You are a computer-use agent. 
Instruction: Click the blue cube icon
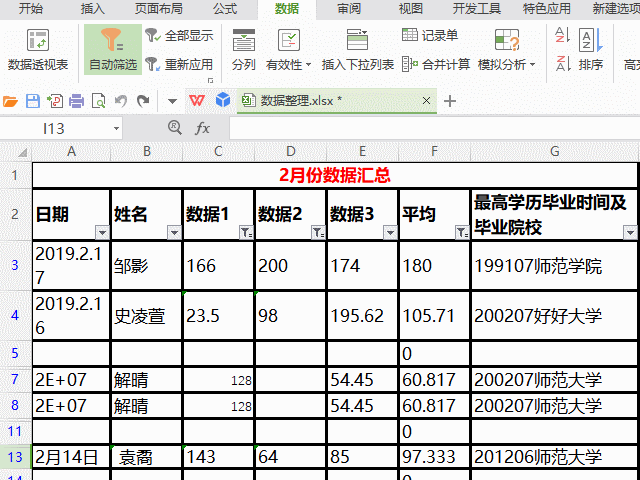(x=223, y=100)
